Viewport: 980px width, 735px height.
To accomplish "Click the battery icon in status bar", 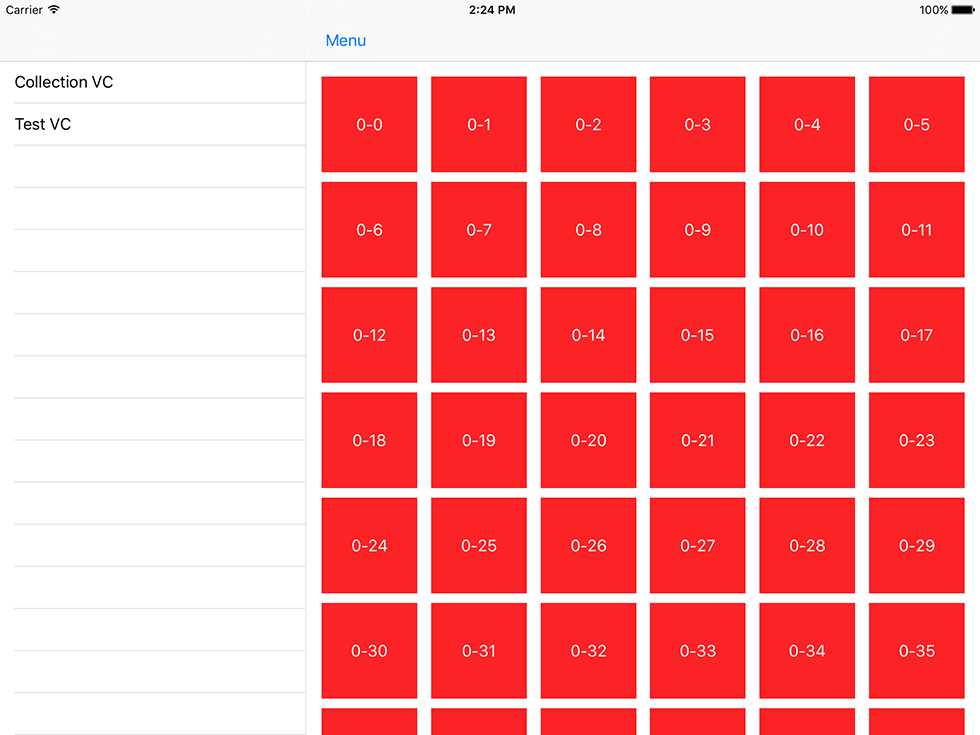I will 963,10.
